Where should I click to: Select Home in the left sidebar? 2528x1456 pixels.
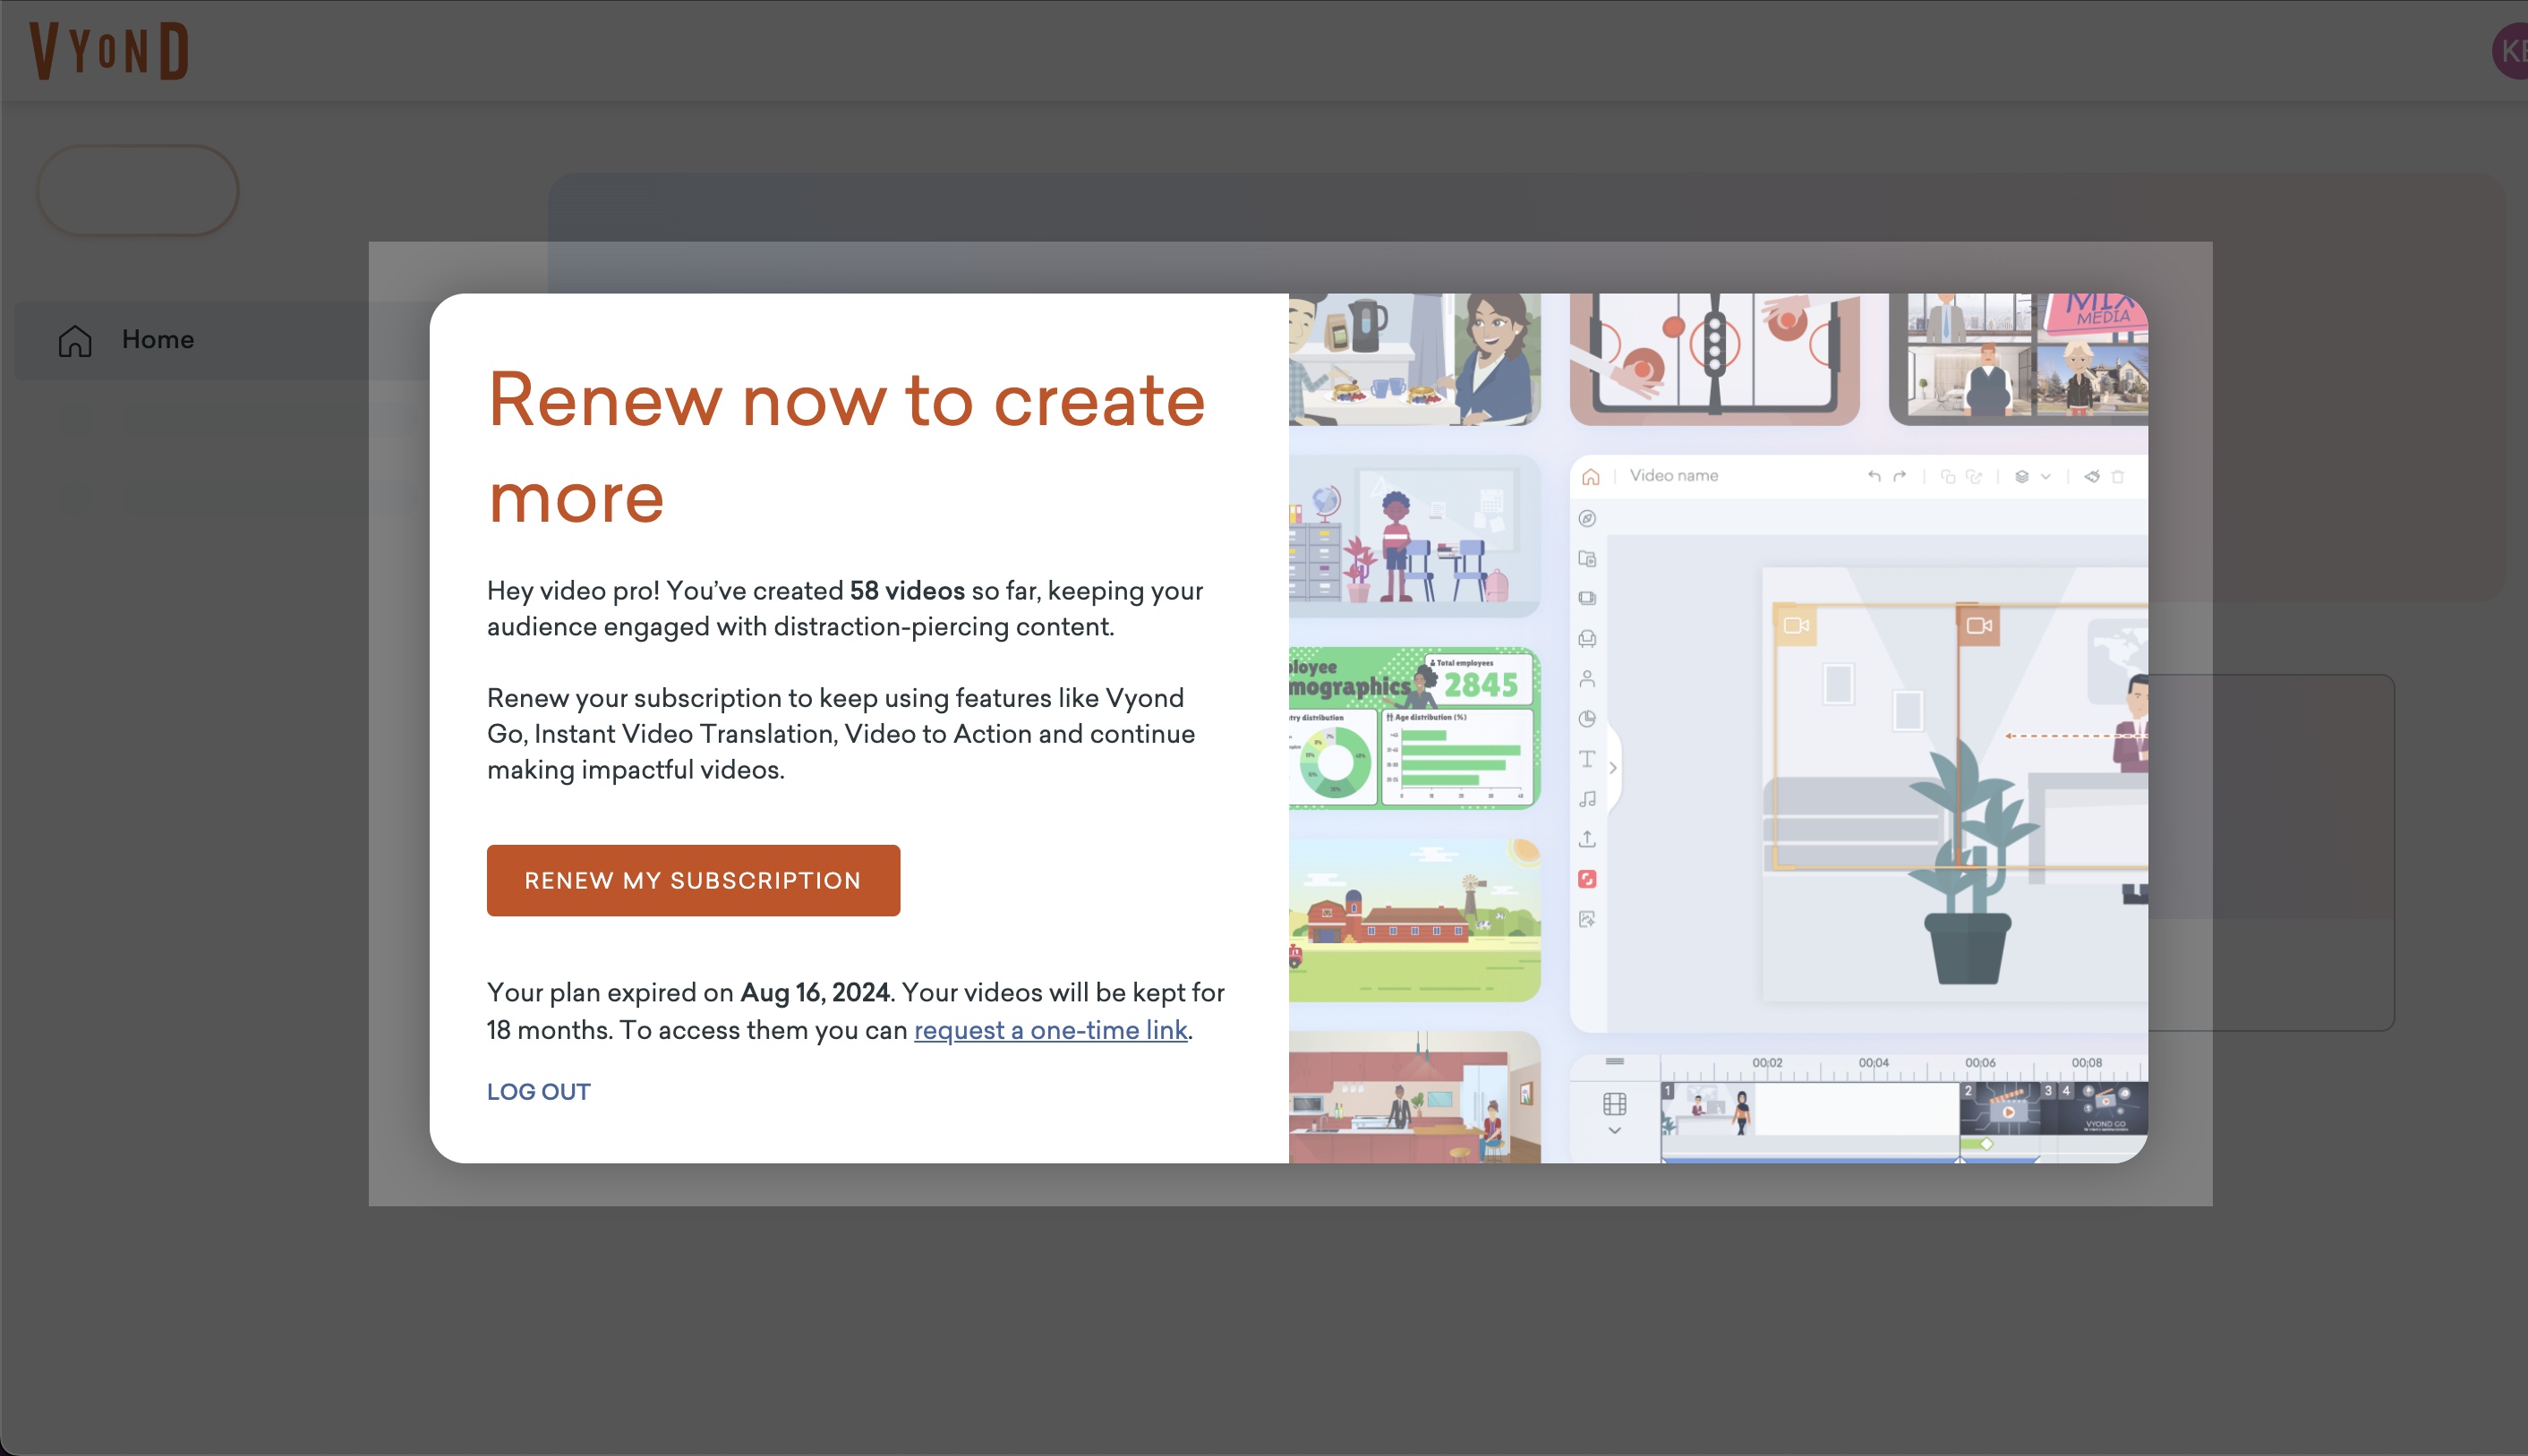(x=222, y=340)
